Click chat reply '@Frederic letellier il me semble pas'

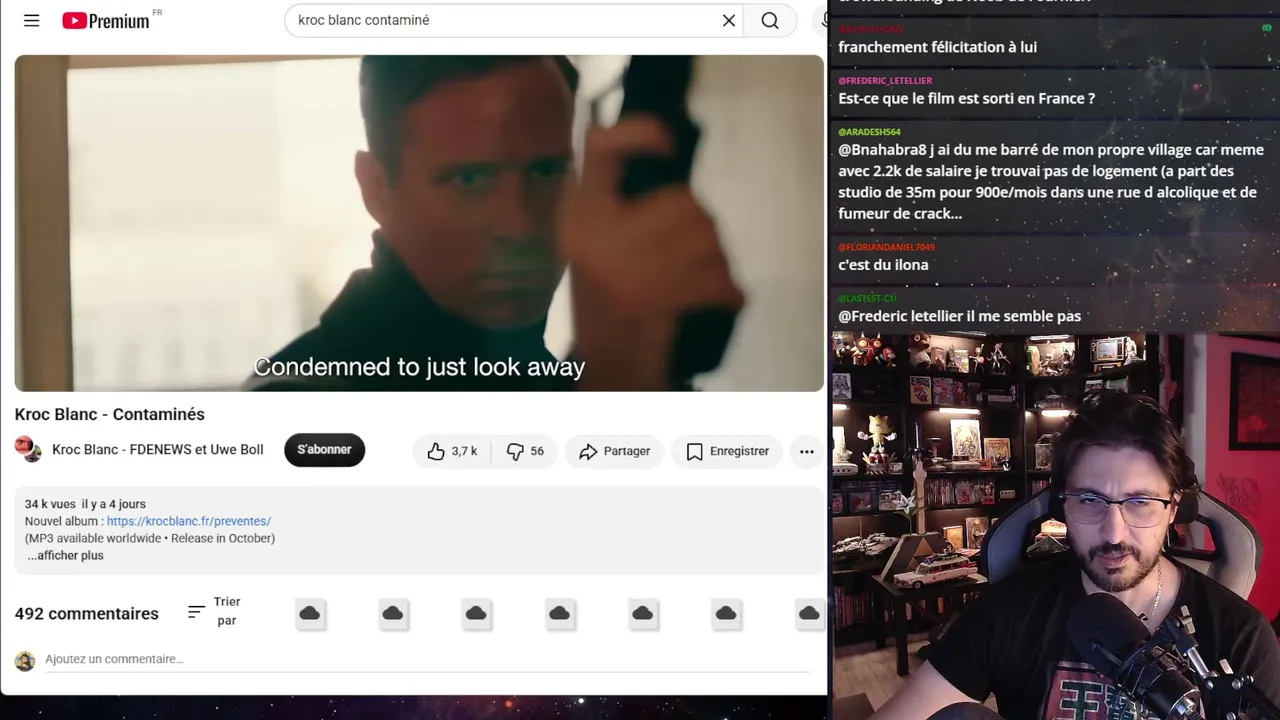pyautogui.click(x=959, y=316)
